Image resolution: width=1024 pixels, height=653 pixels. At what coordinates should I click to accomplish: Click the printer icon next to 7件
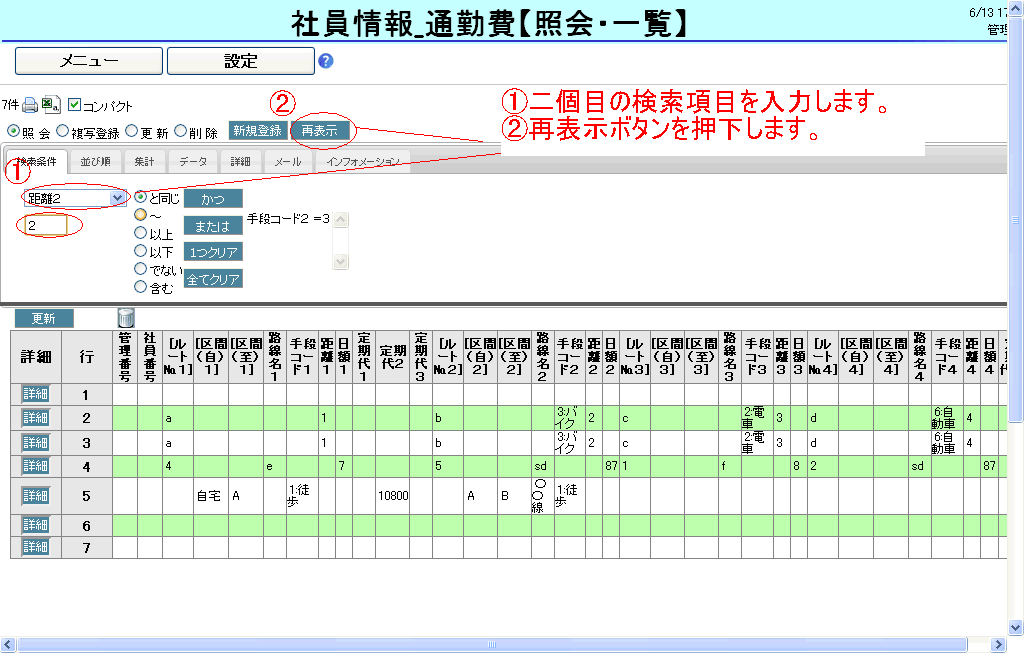click(30, 105)
